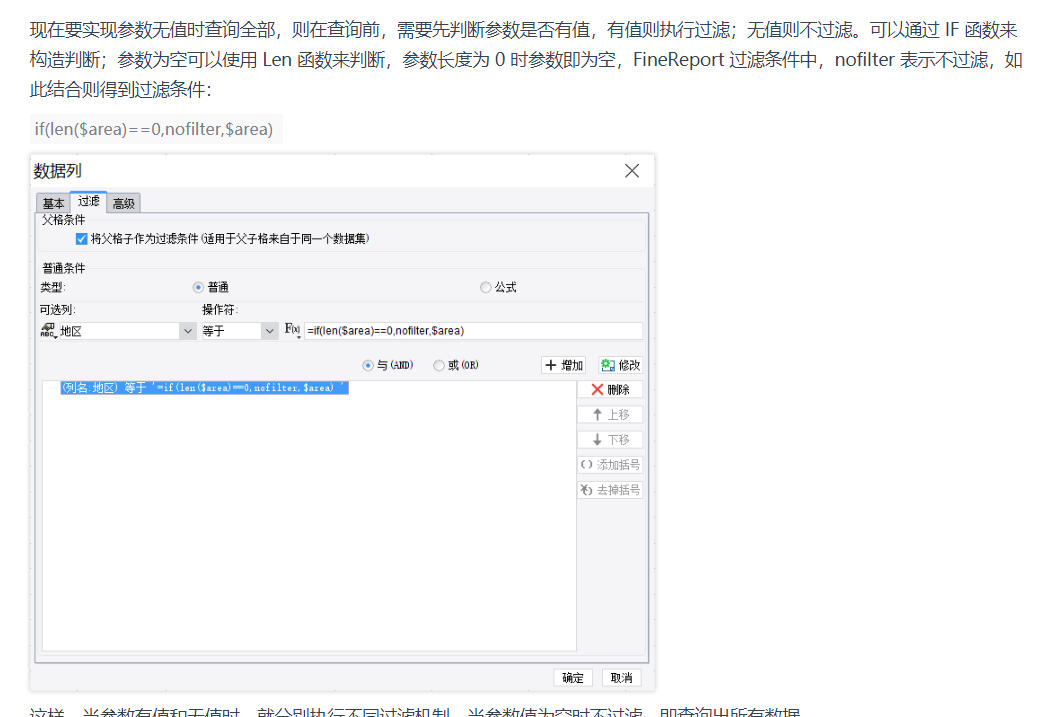1042x717 pixels.
Task: Confirm with the 确定 button
Action: [573, 678]
